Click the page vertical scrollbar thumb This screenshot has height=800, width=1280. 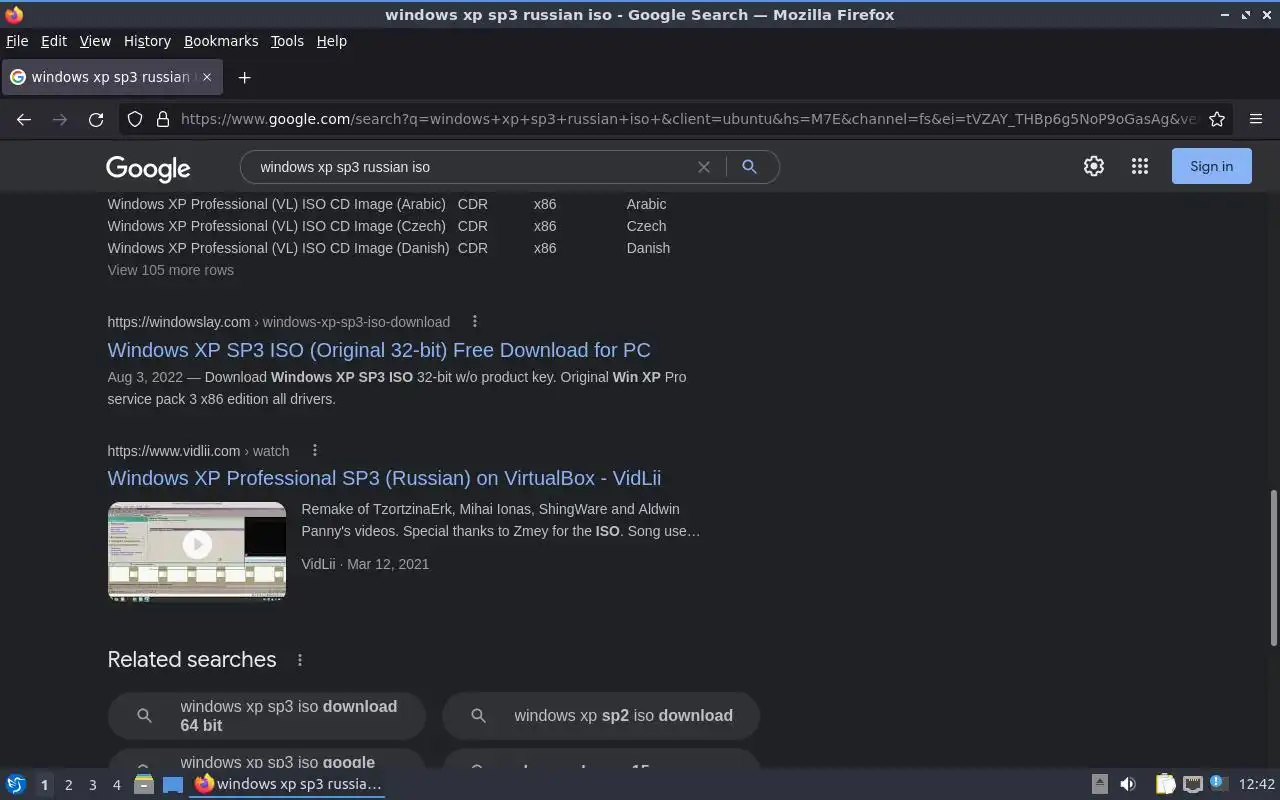pyautogui.click(x=1274, y=567)
